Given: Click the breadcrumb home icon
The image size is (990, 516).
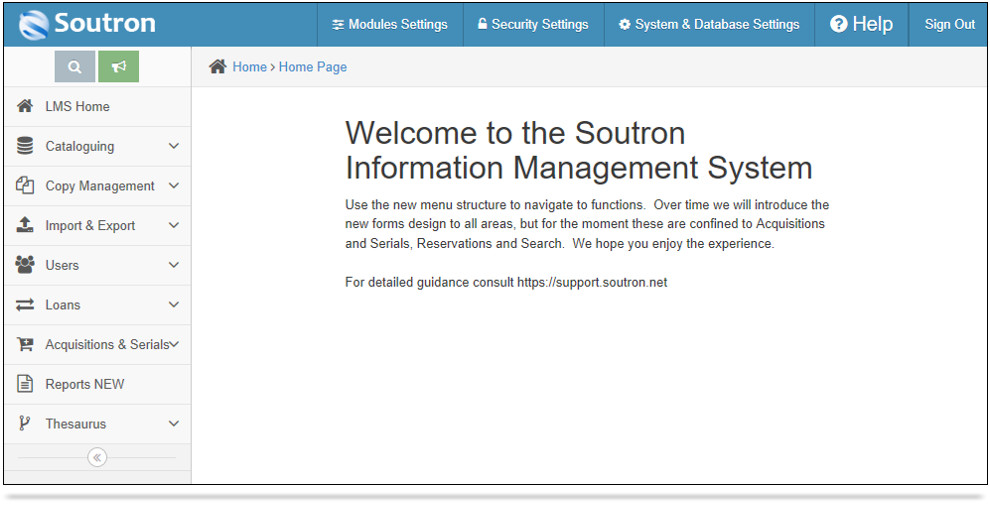Looking at the screenshot, I should pyautogui.click(x=218, y=66).
